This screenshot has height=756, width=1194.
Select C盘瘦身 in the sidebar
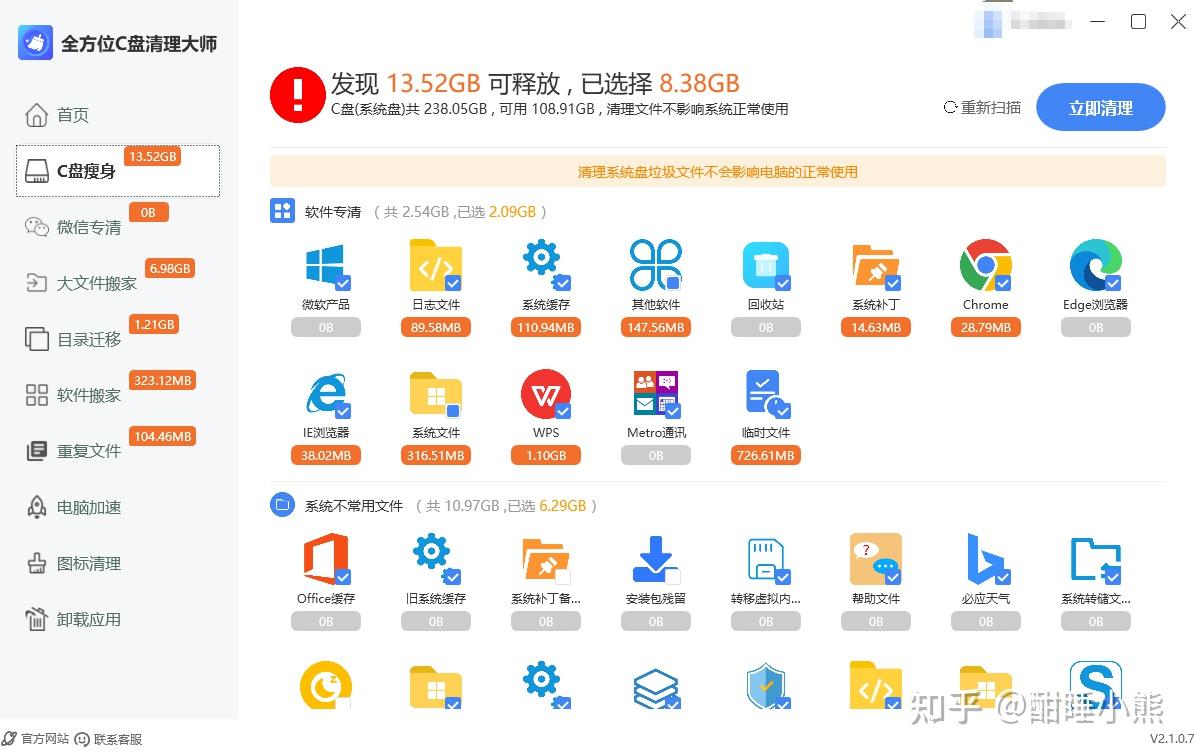(118, 171)
